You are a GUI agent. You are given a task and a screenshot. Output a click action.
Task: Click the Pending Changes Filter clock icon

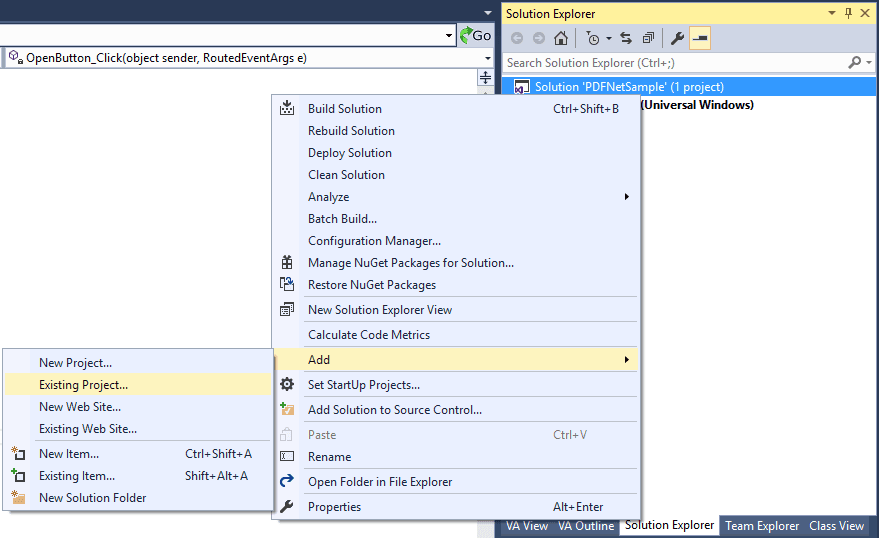click(x=593, y=39)
